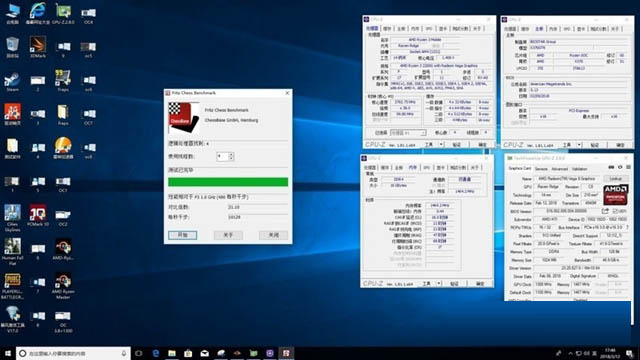Select the oc5 desktop file
This screenshot has width=640, height=360.
(88, 49)
